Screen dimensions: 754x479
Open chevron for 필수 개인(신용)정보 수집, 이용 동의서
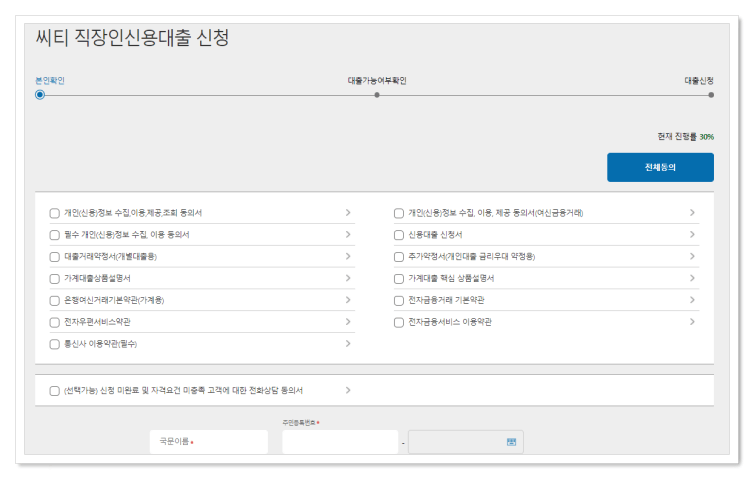(x=348, y=234)
